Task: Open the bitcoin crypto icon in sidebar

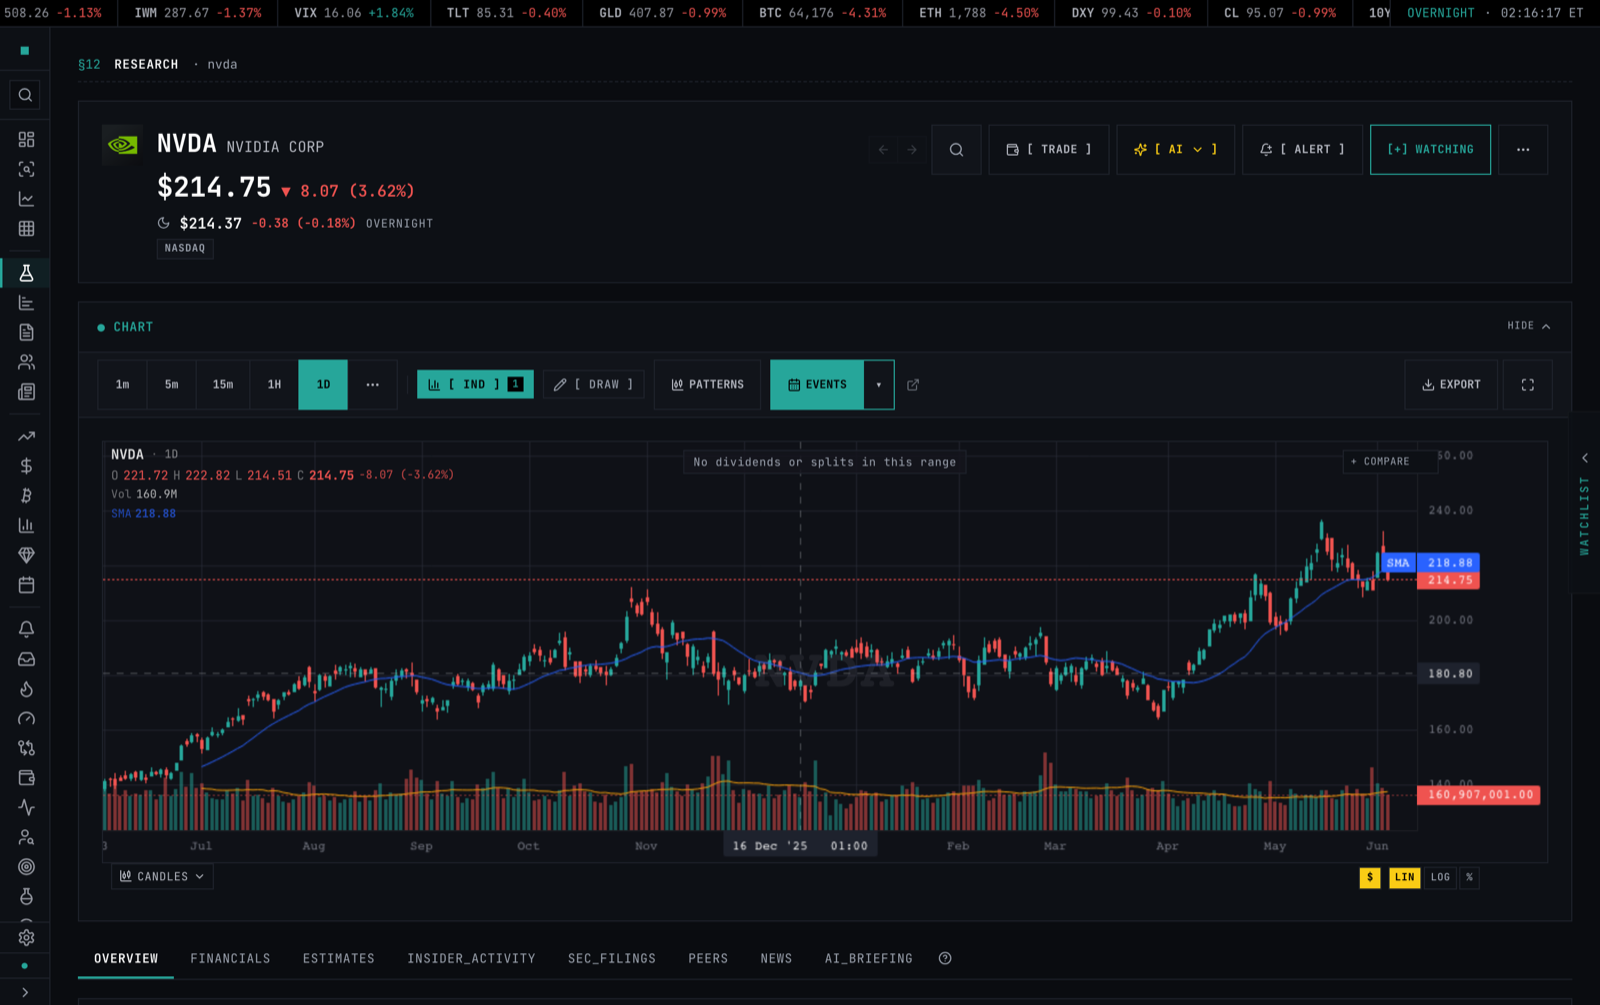Action: coord(26,495)
